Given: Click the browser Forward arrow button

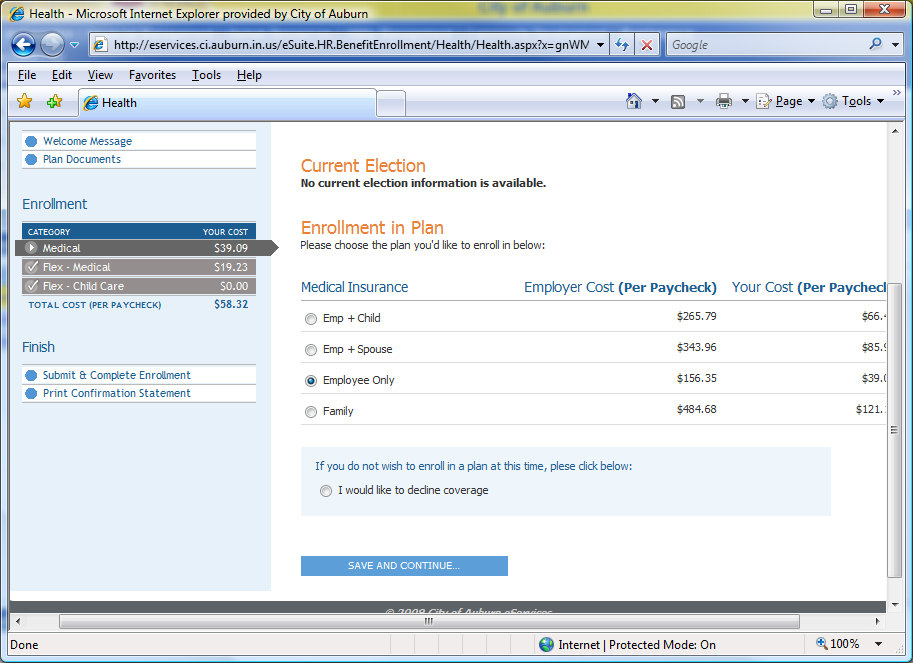Looking at the screenshot, I should [x=52, y=45].
